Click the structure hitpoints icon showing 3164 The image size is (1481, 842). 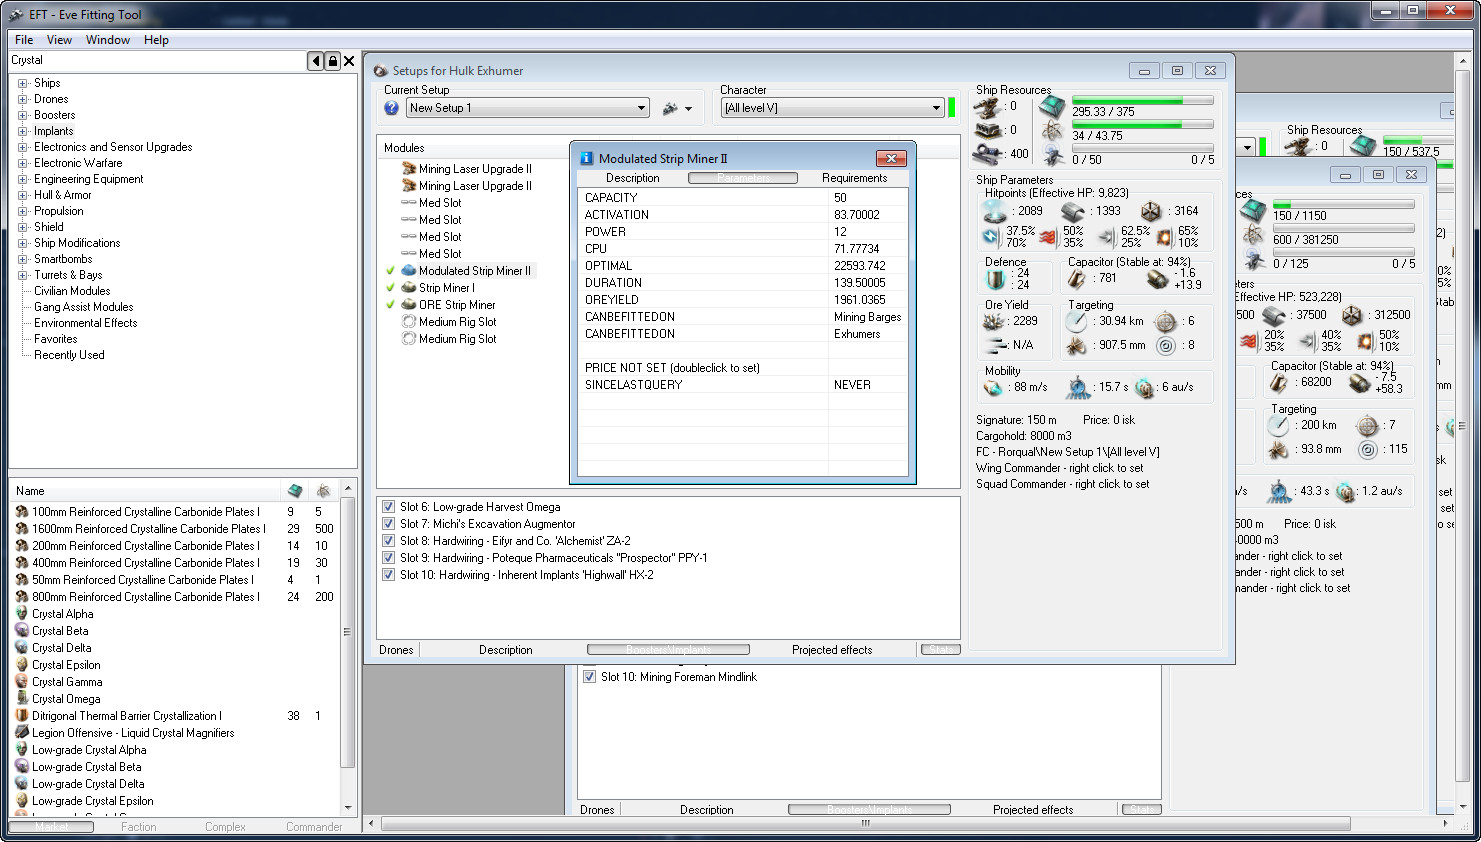[1151, 212]
